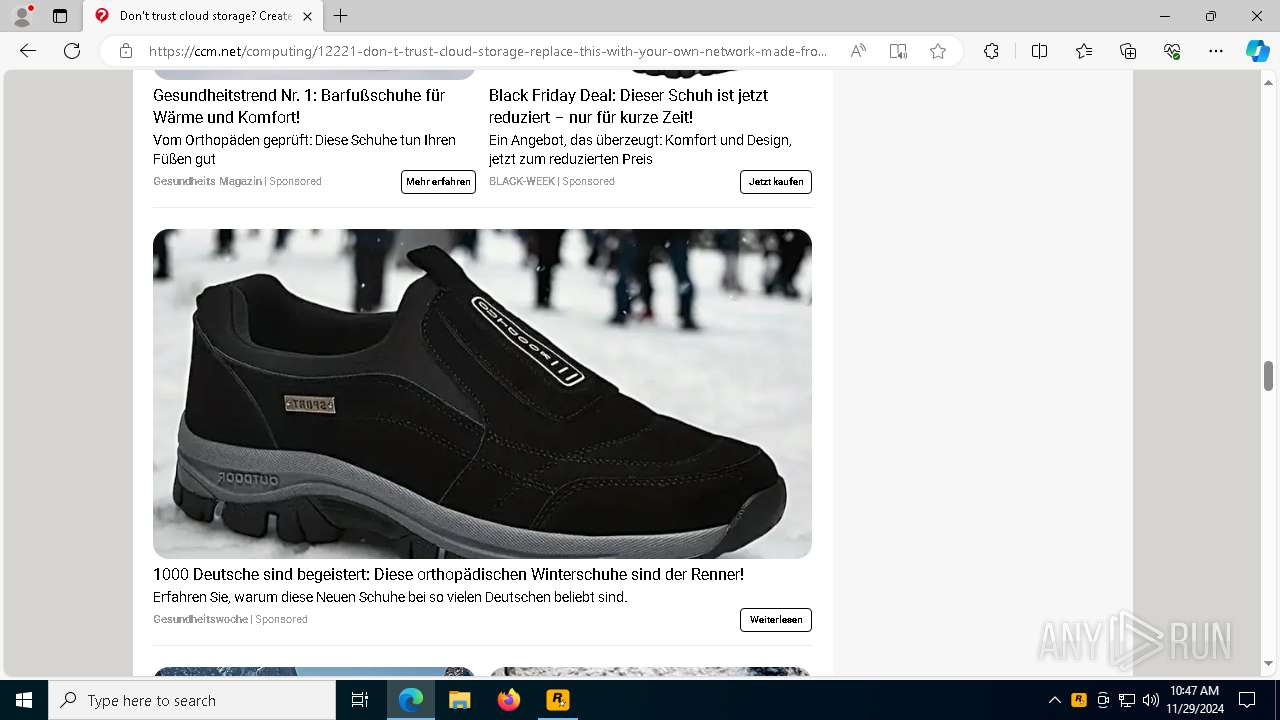
Task: Open a new tab with plus button
Action: (x=341, y=16)
